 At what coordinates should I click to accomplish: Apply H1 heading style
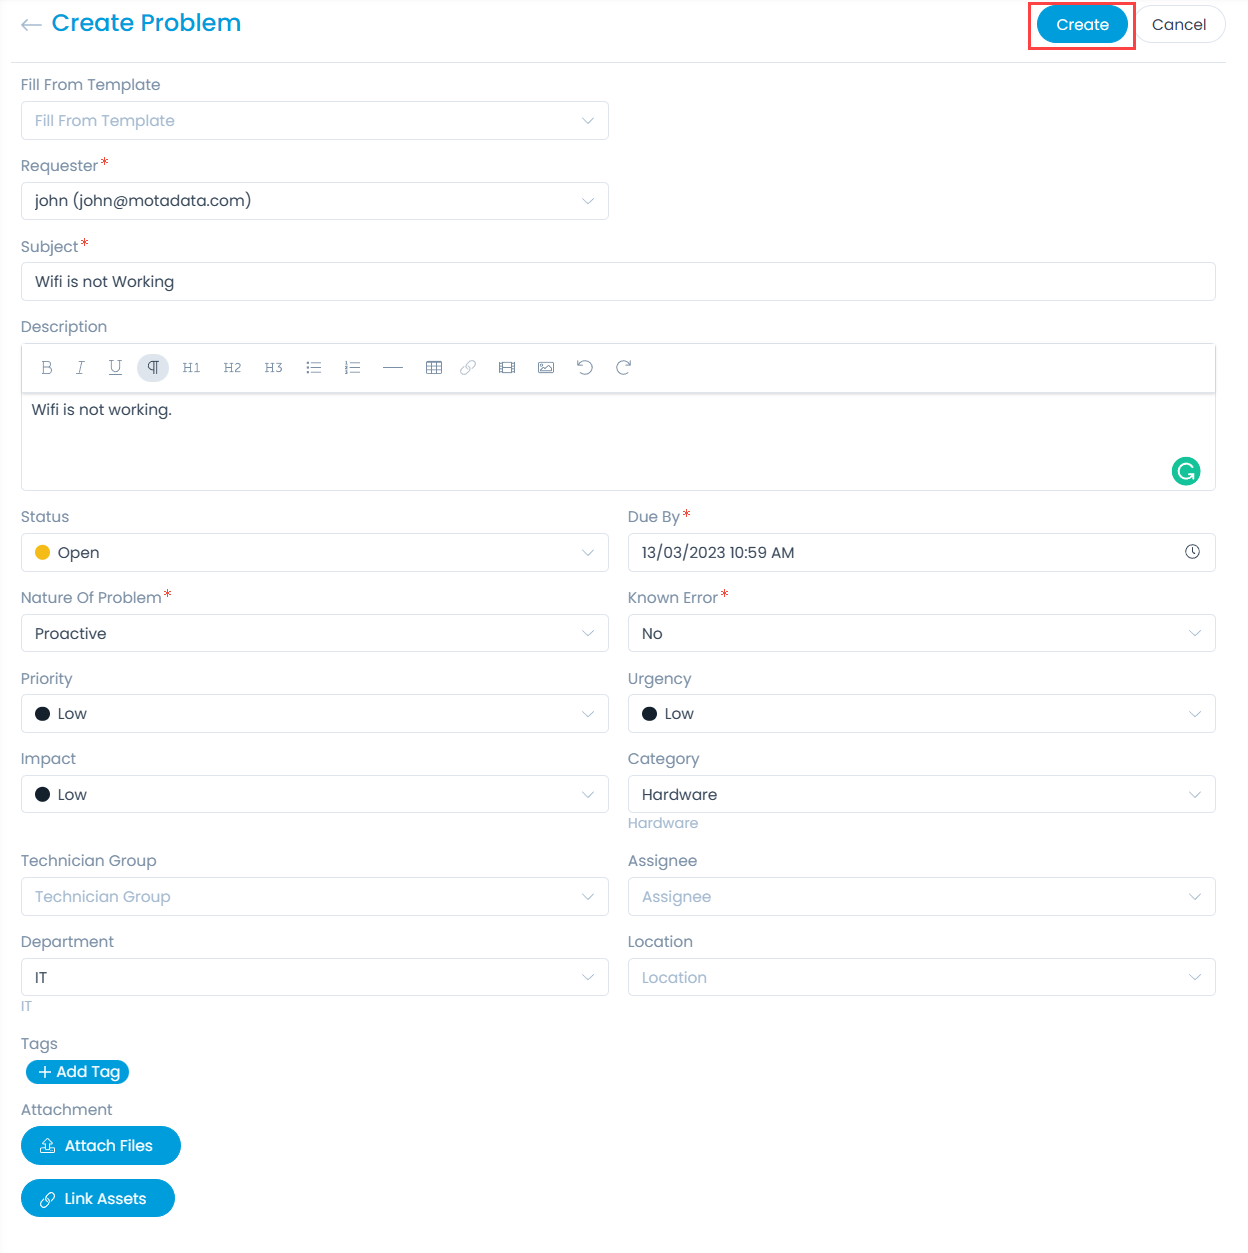point(191,368)
